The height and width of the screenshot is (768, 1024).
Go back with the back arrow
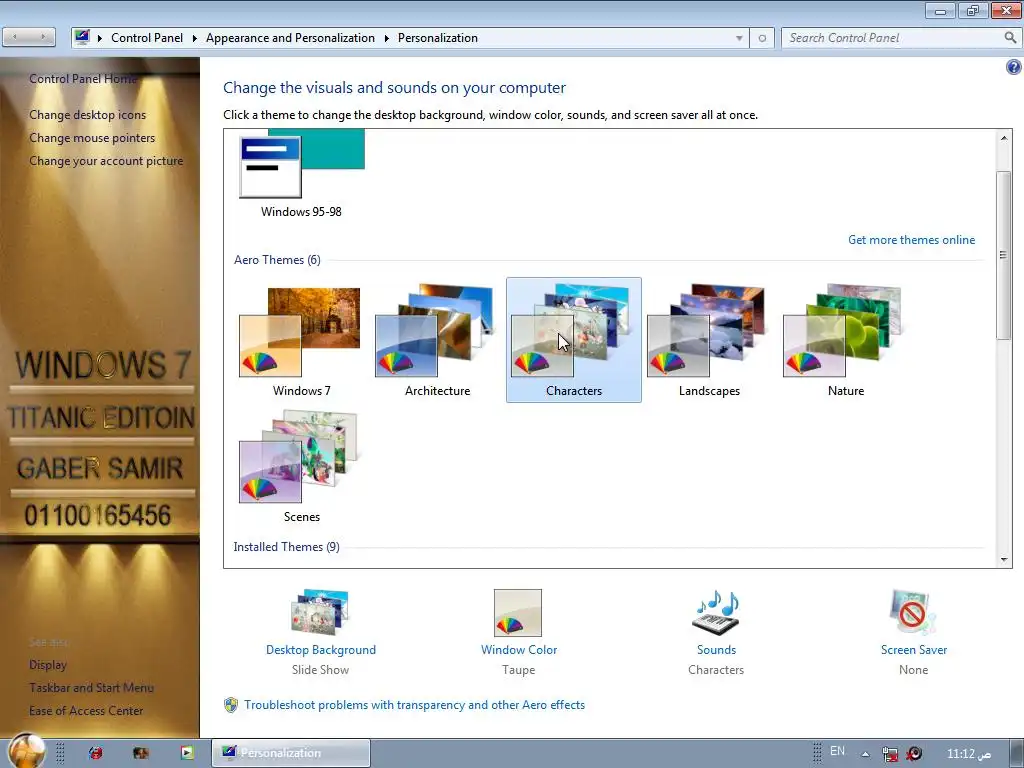16,37
